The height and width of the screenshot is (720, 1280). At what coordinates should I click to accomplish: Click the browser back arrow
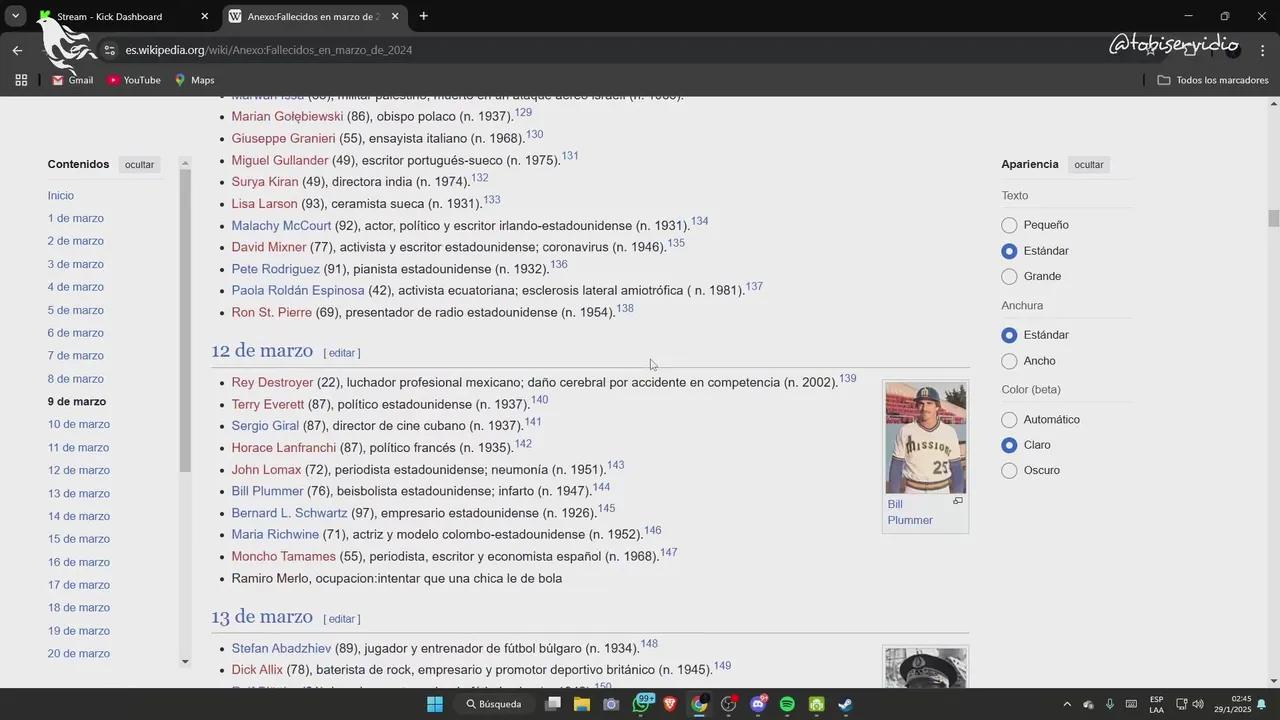click(x=17, y=50)
